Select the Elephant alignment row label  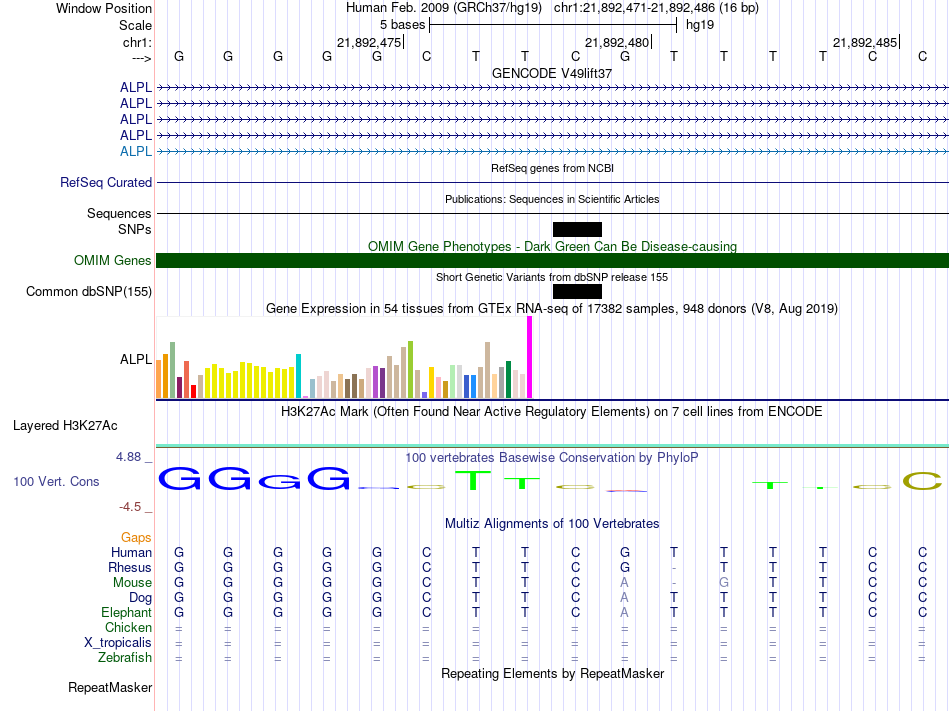[x=126, y=613]
